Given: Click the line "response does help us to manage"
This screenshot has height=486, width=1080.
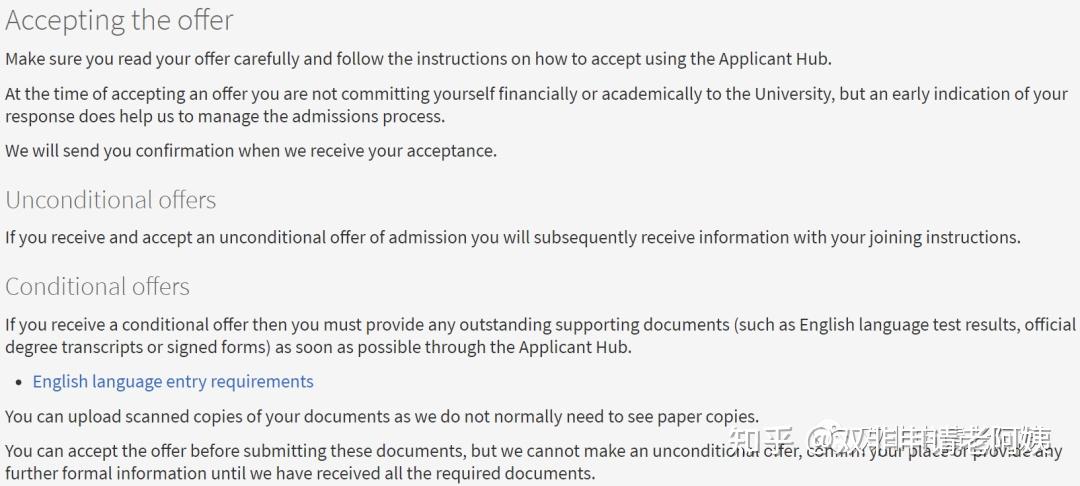Looking at the screenshot, I should 225,116.
